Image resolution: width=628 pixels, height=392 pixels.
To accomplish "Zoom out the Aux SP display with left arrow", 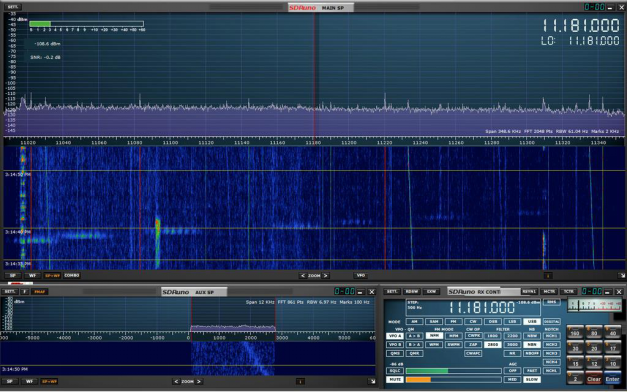I will coord(176,382).
